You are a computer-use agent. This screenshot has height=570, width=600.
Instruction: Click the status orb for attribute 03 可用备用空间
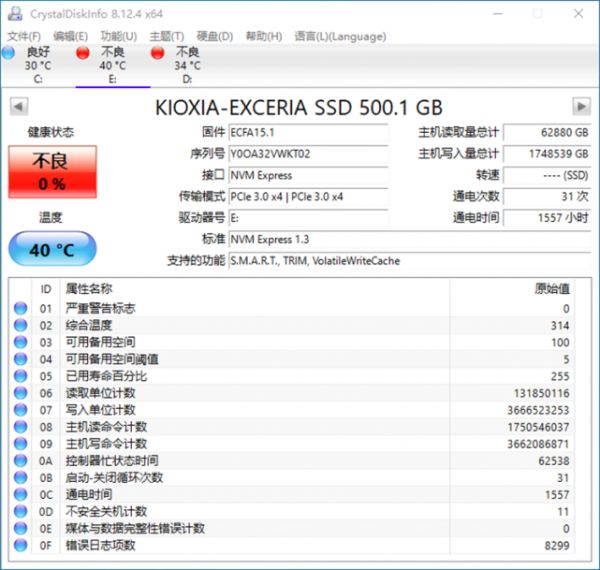pyautogui.click(x=21, y=342)
